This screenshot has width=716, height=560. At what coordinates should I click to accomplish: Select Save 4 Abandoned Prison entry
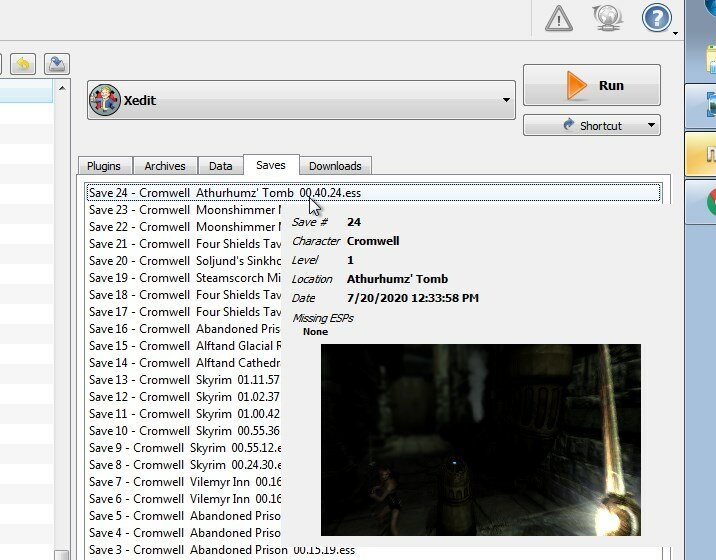[184, 532]
